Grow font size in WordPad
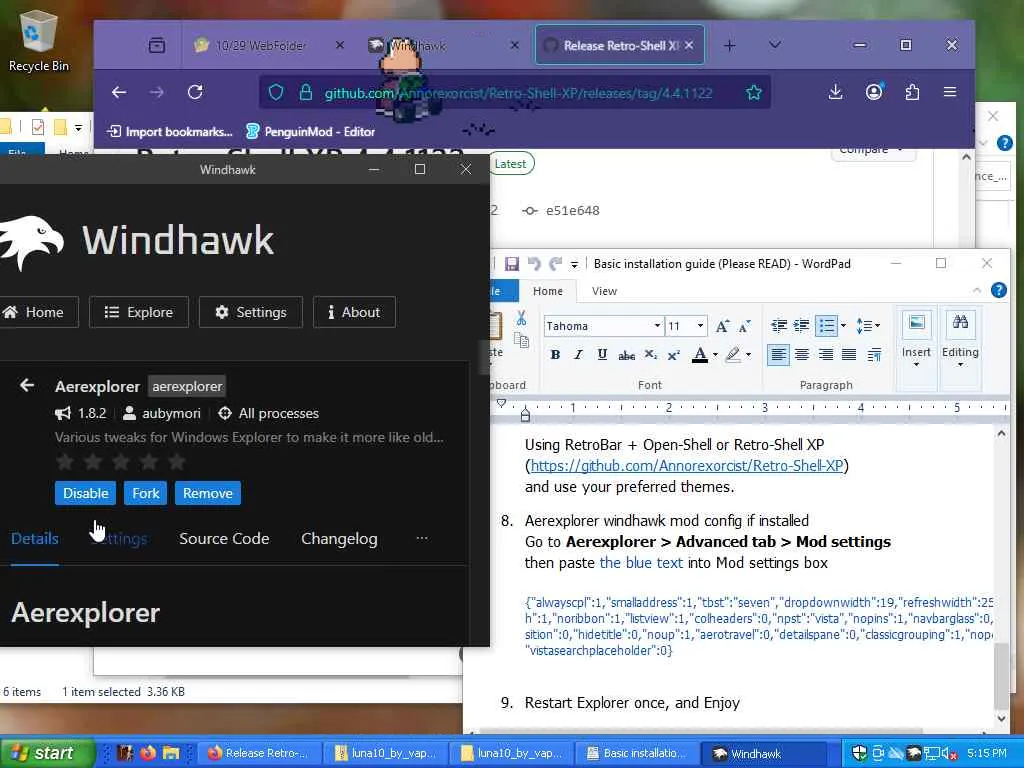The height and width of the screenshot is (768, 1024). tap(722, 326)
